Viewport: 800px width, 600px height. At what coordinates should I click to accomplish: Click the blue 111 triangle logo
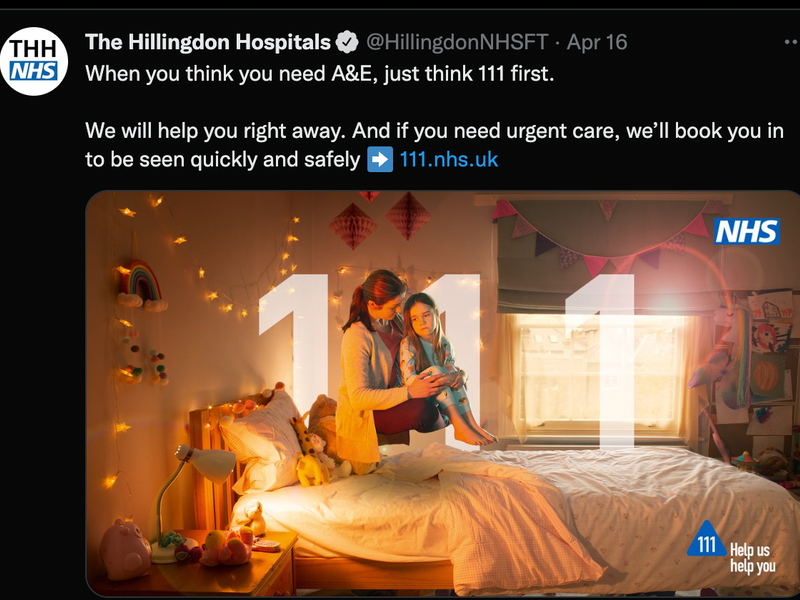(x=707, y=539)
